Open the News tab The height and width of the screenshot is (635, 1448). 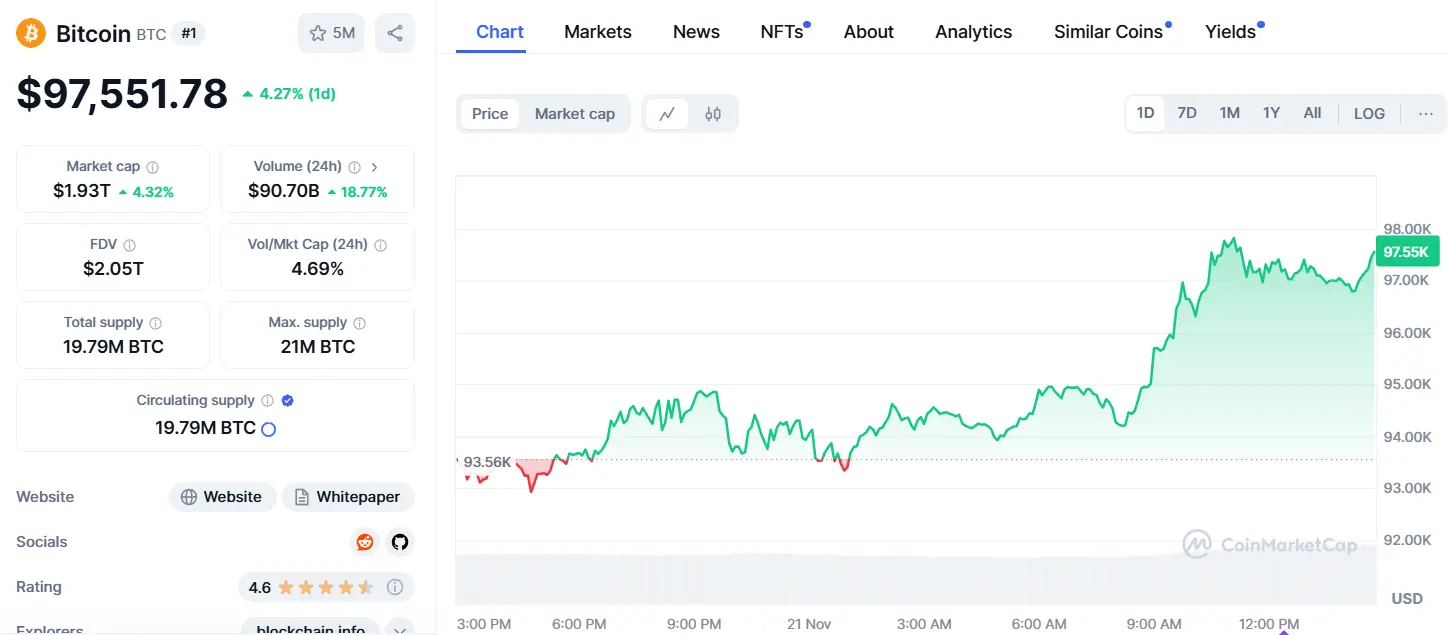(x=696, y=32)
